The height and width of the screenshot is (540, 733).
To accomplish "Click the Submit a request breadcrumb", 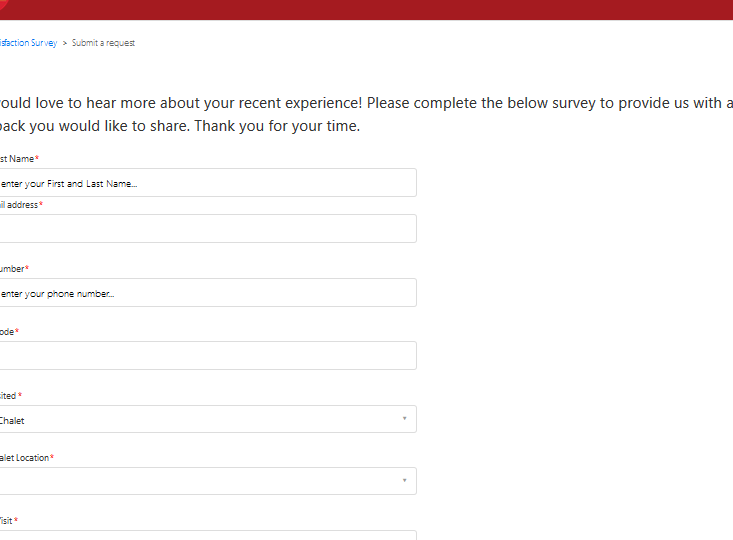I will point(103,43).
